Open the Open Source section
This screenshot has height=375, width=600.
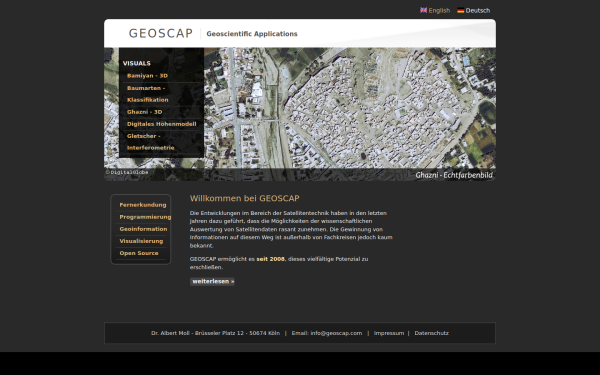point(139,253)
